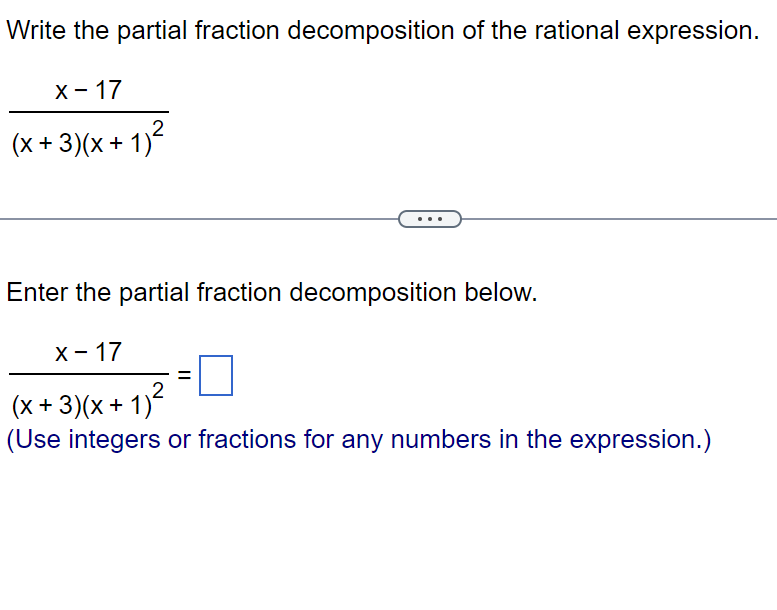Screen dimensions: 777x610
Task: Click the divider line left of ellipsis
Action: [x=200, y=218]
